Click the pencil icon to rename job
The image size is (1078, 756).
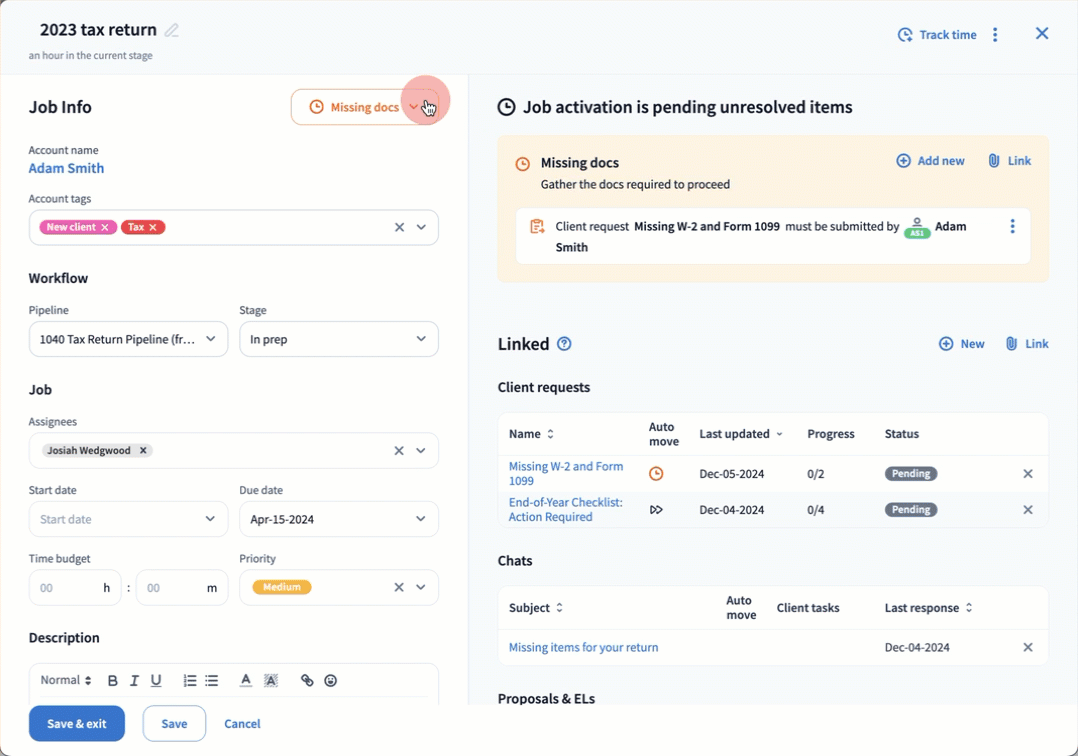[172, 31]
